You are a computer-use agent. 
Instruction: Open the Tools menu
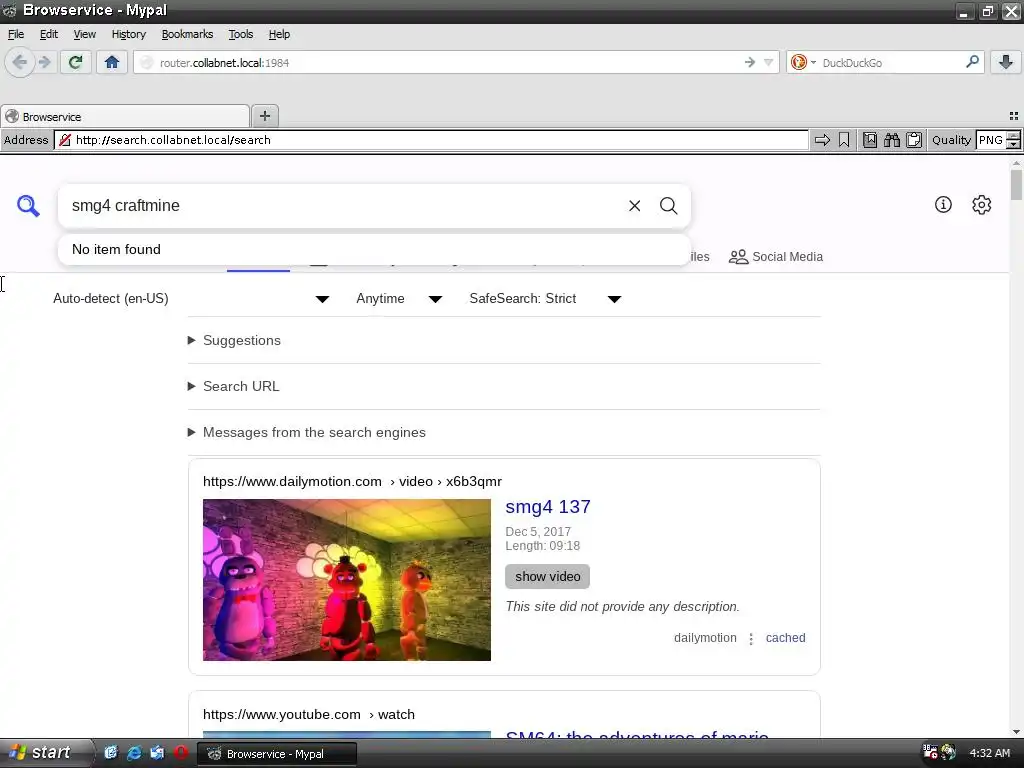pos(240,34)
